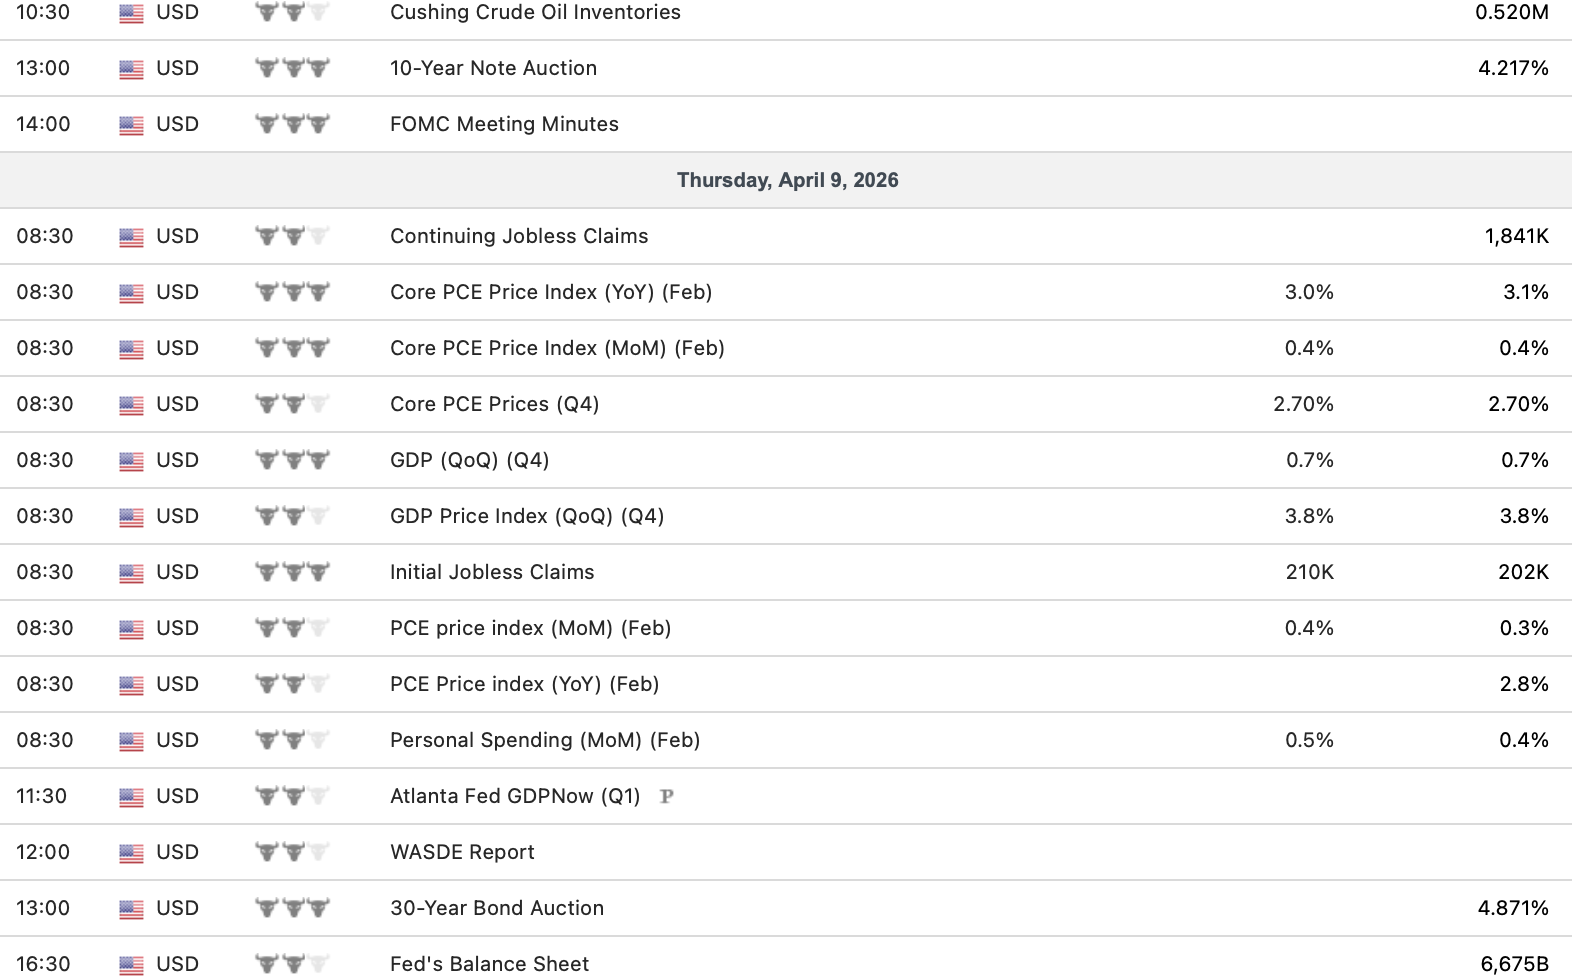Open the Atlanta Fed GDPNow (Q1) event
The height and width of the screenshot is (980, 1572).
[x=515, y=796]
